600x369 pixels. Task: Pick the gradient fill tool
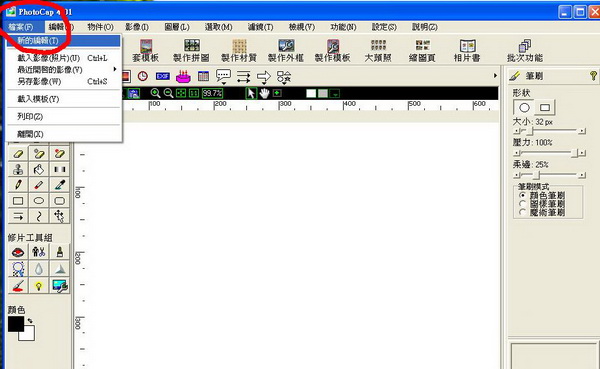pos(60,170)
